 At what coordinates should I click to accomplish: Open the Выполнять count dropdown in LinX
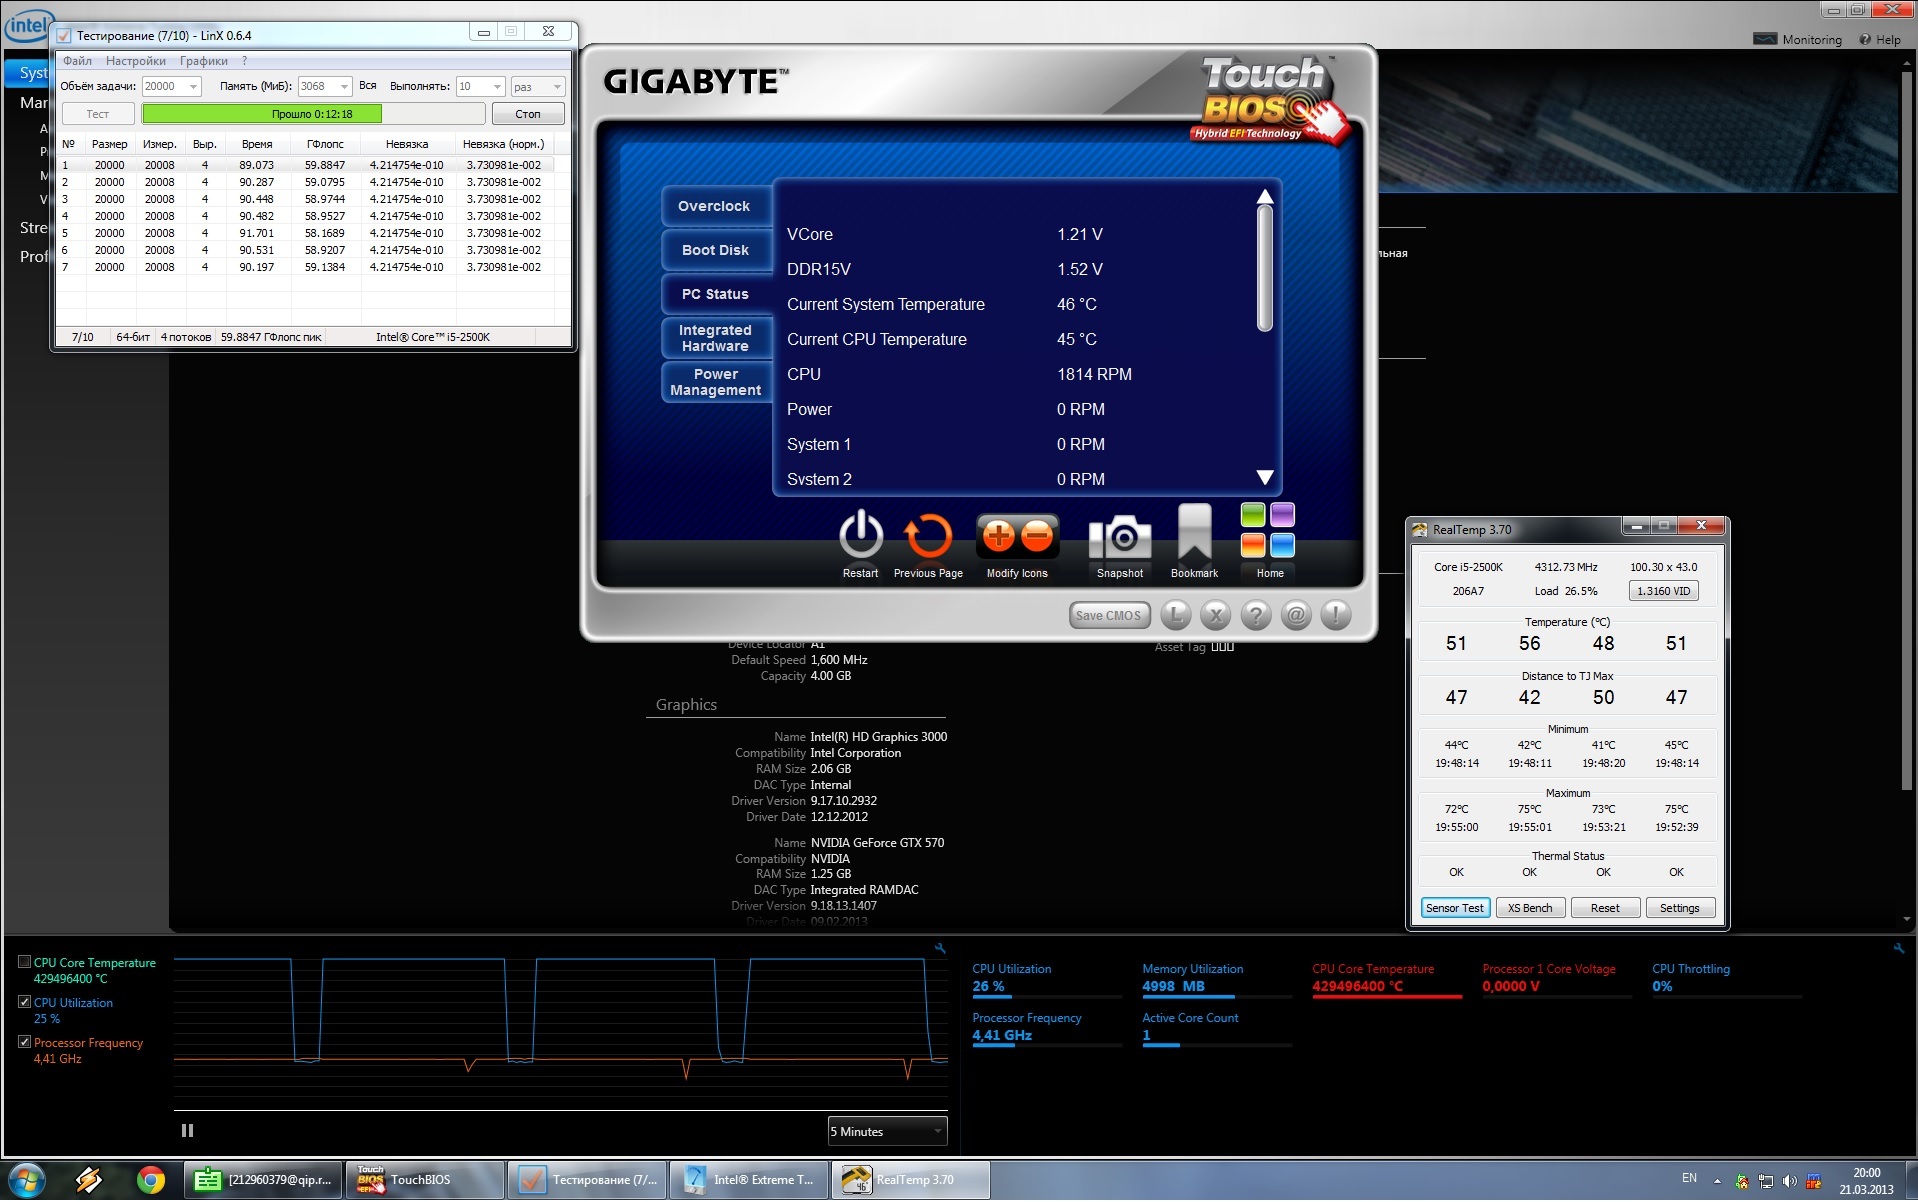[x=480, y=87]
